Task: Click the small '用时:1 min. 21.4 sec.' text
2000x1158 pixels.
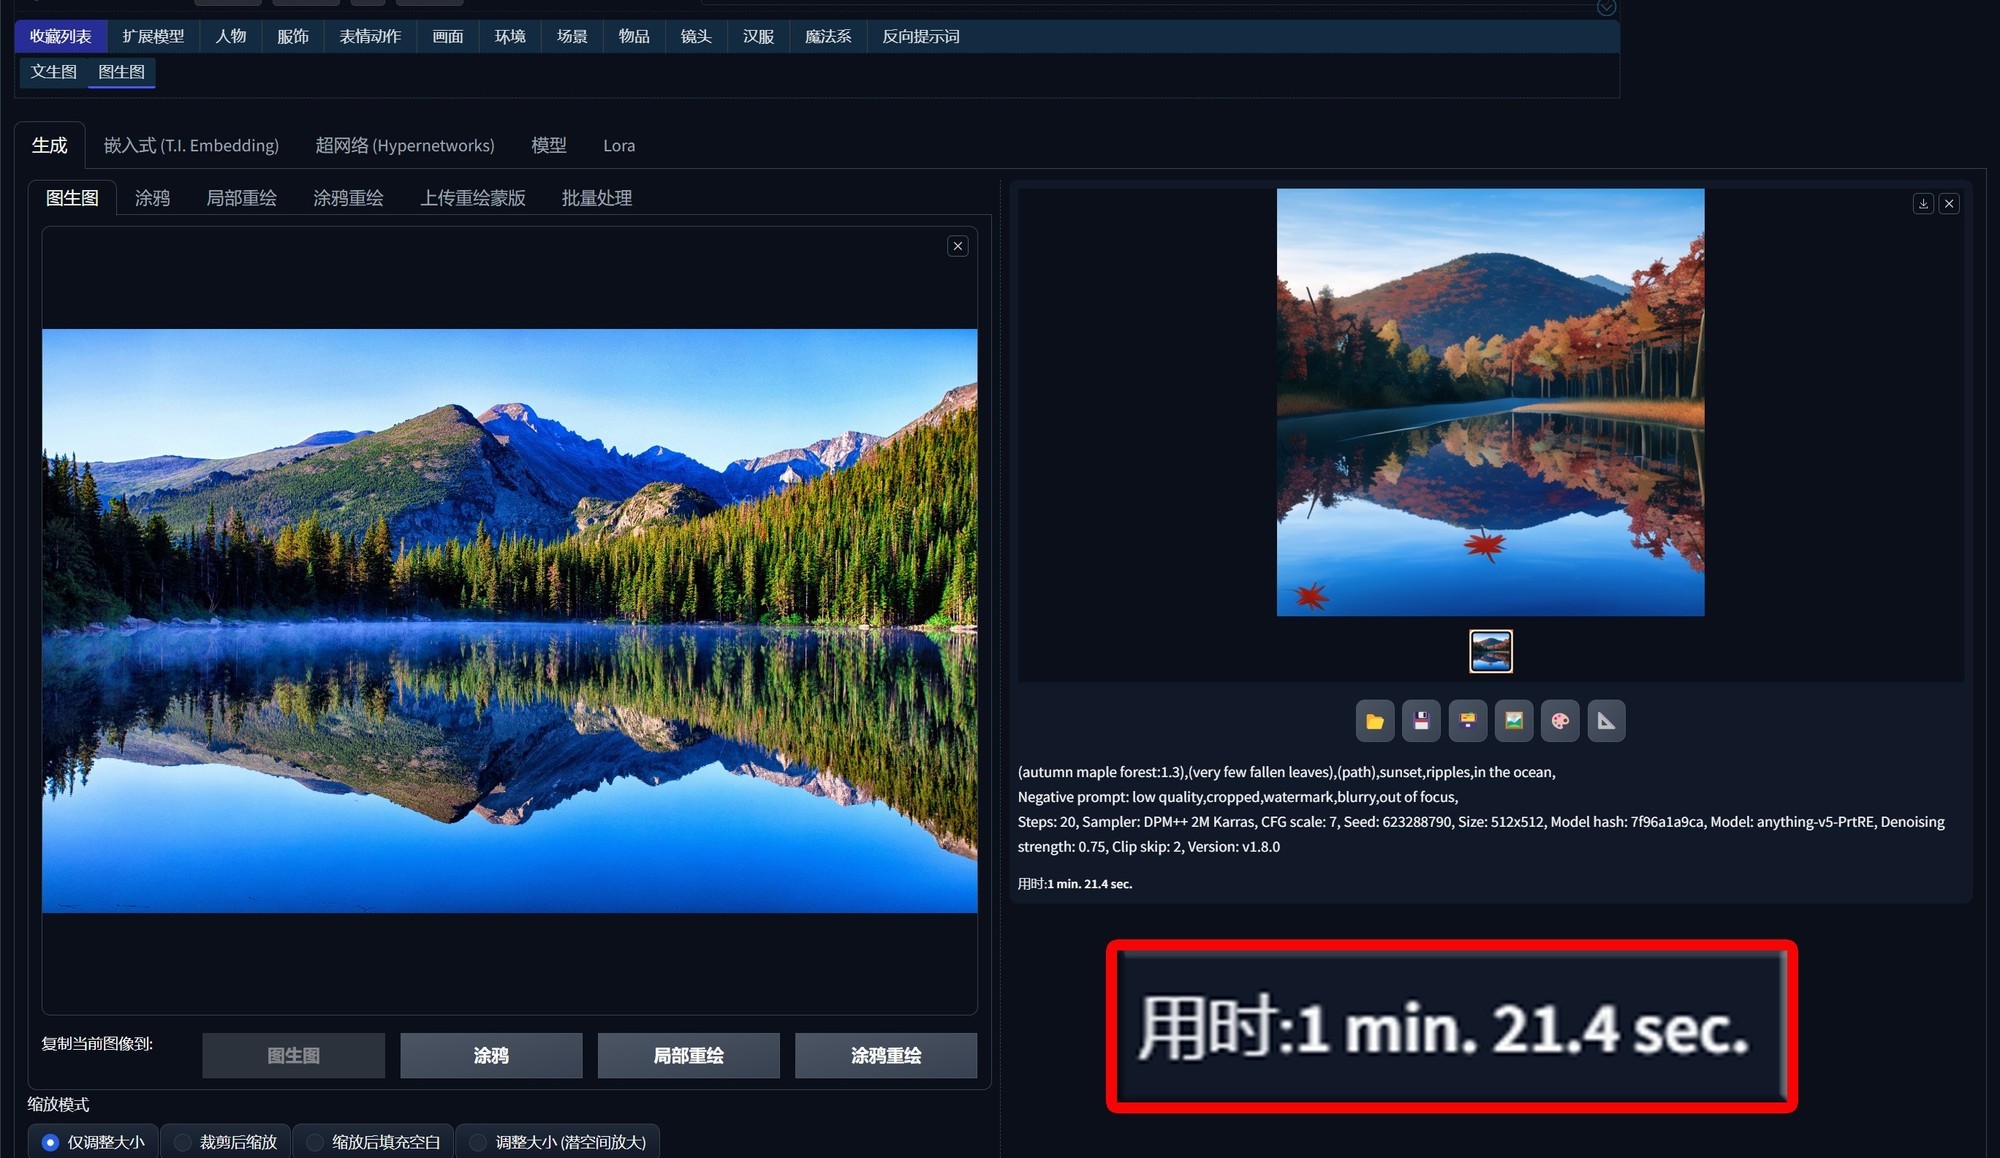Action: click(1075, 884)
